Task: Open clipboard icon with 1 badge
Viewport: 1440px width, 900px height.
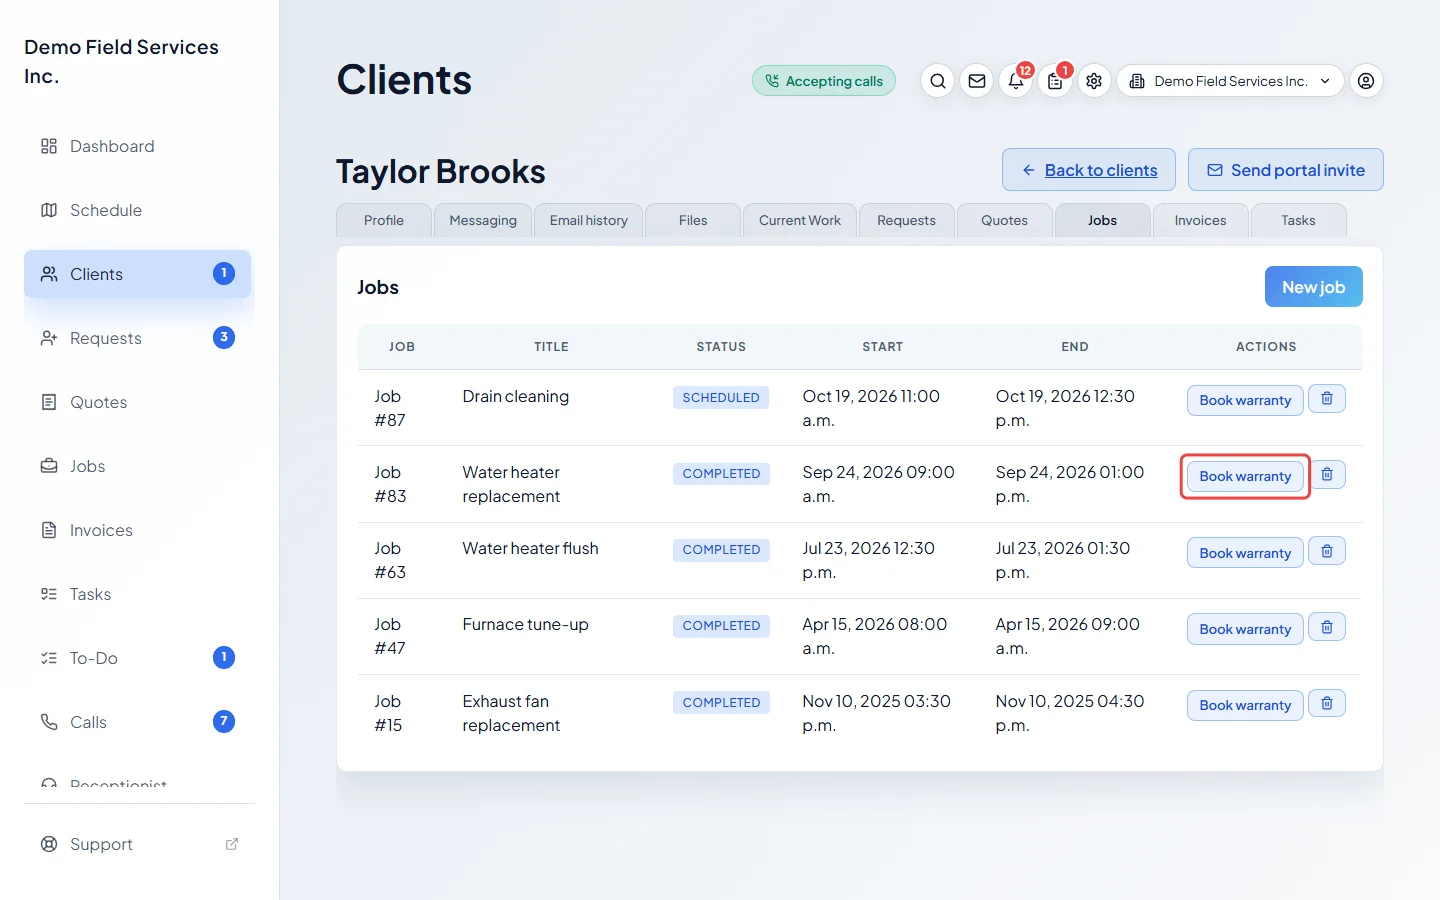Action: point(1055,81)
